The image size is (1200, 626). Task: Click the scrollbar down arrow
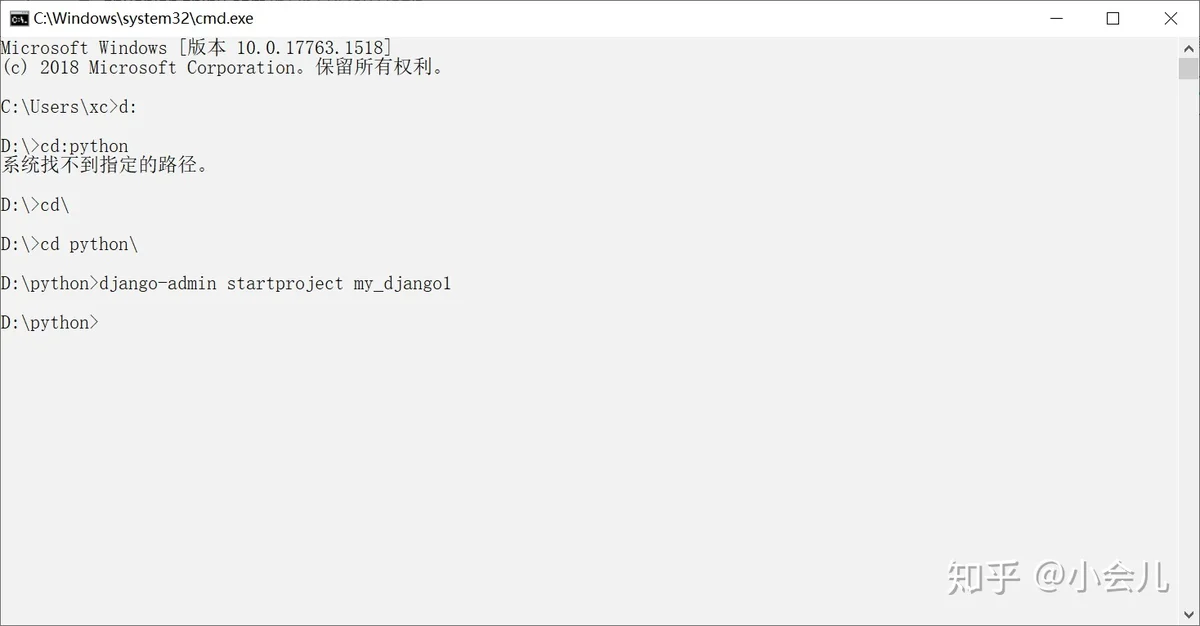(1188, 615)
